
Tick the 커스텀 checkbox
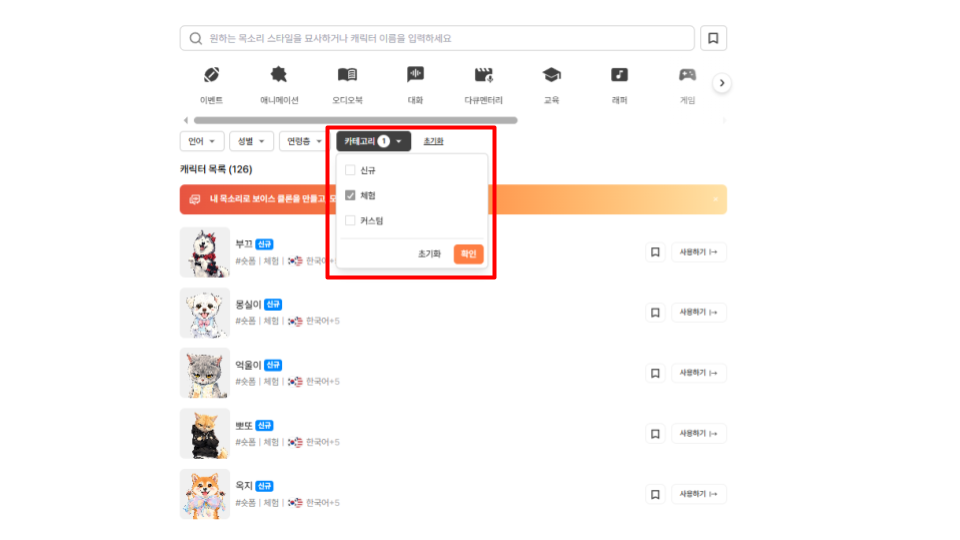click(x=350, y=220)
